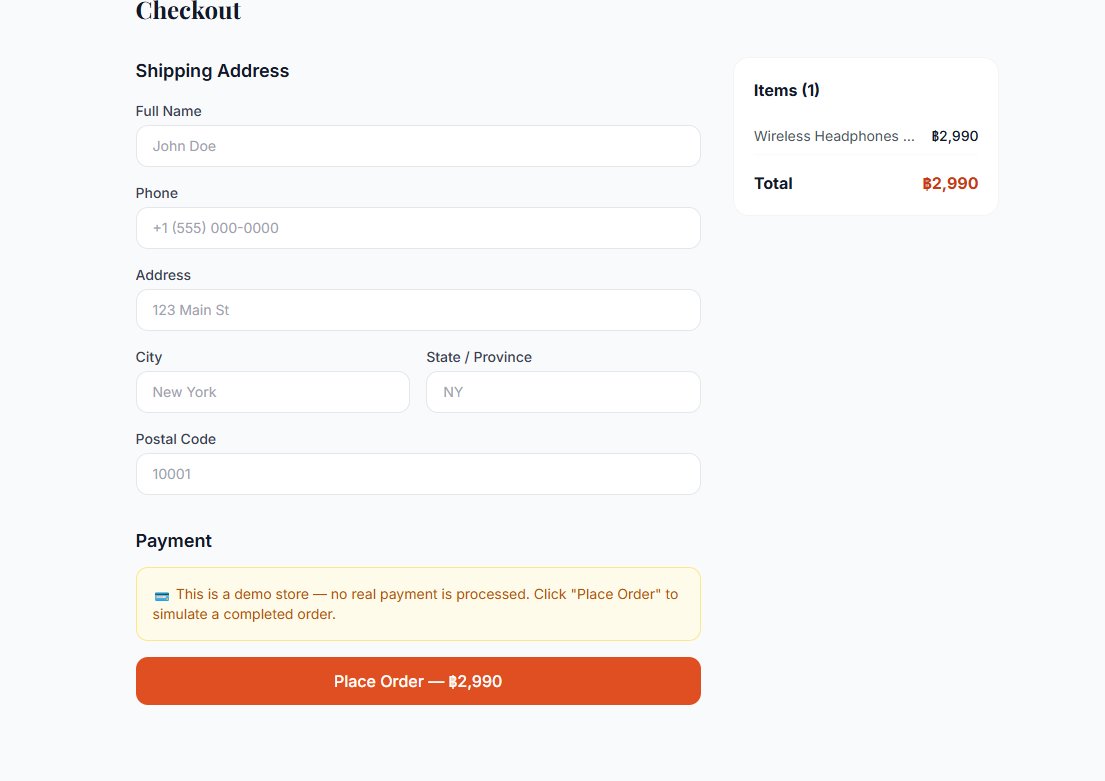Click the orange total price amount
The width and height of the screenshot is (1105, 781).
950,183
